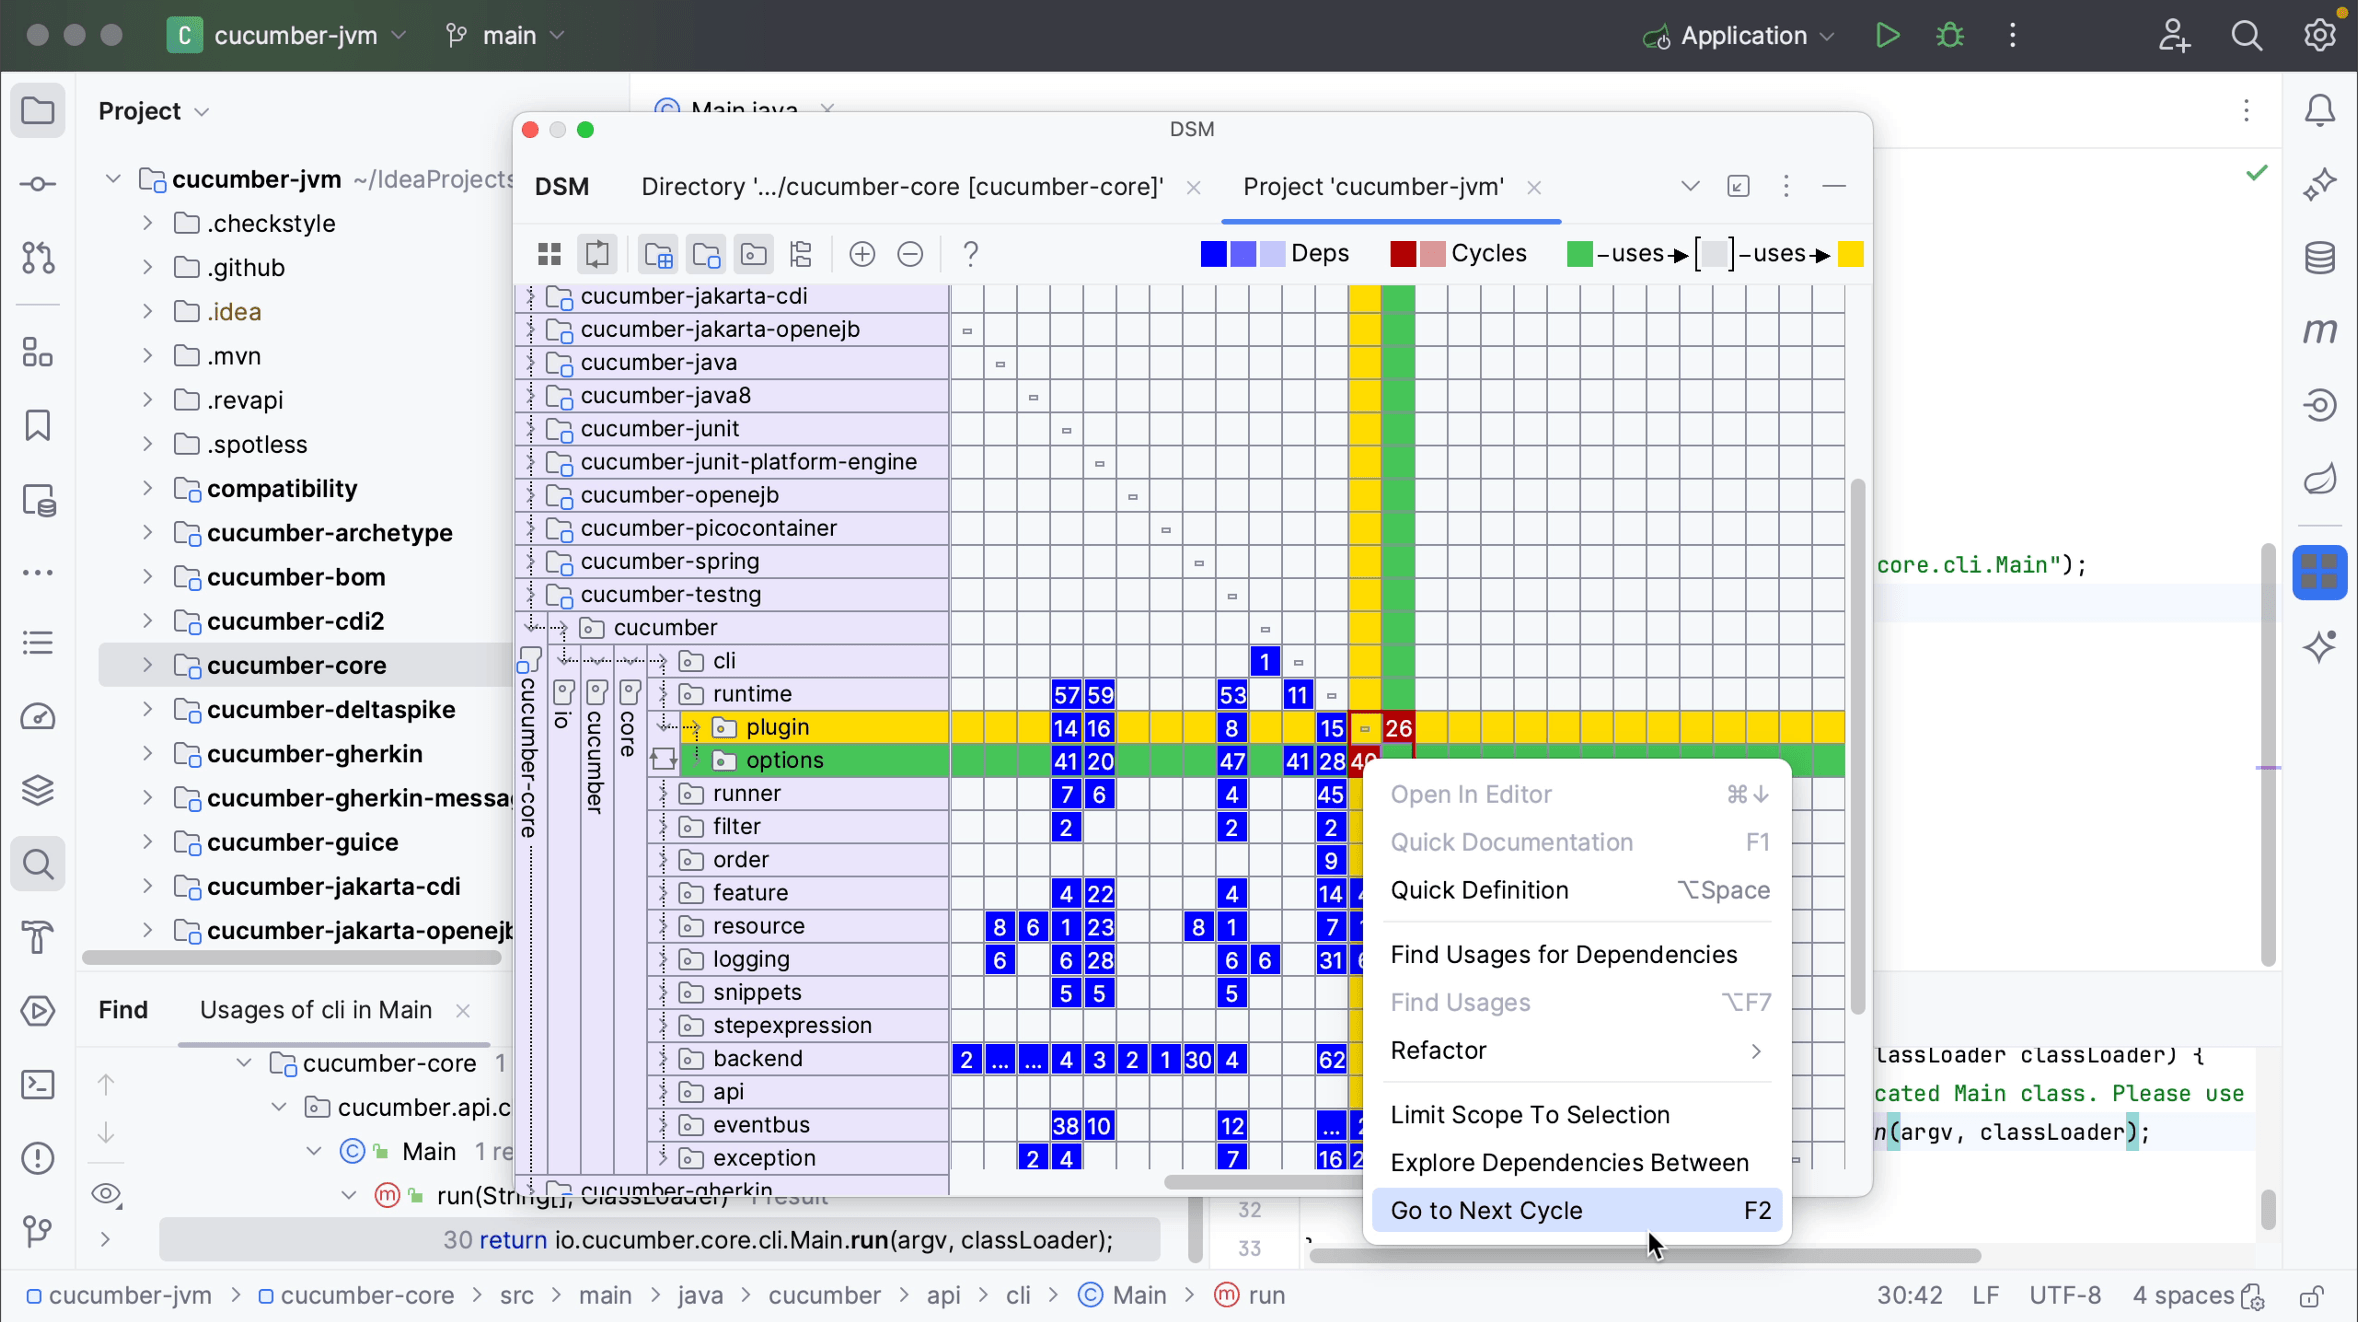Switch to Directory cucumber-core DSM tab

(902, 187)
